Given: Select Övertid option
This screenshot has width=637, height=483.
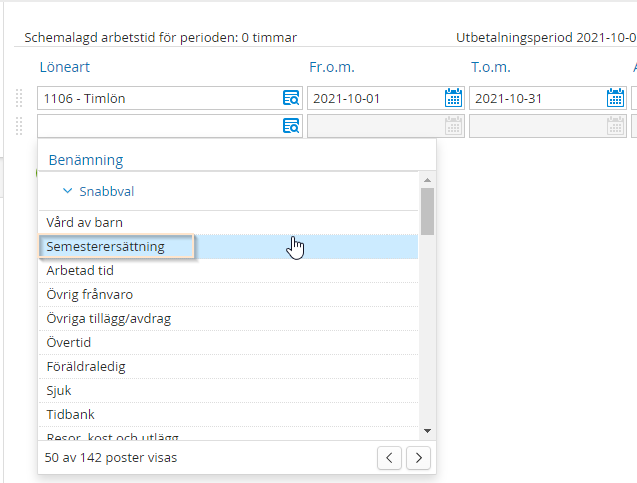Looking at the screenshot, I should click(x=69, y=343).
